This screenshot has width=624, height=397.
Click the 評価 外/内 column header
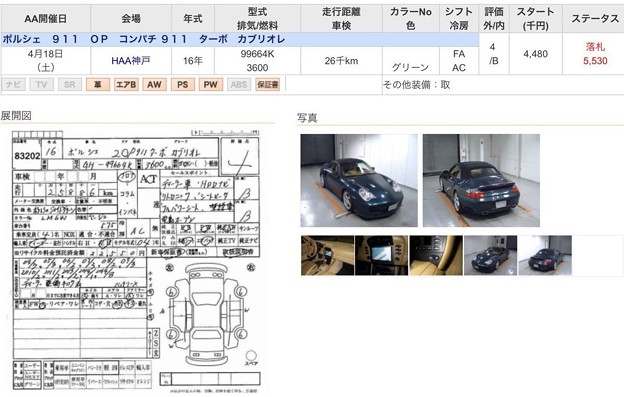[x=494, y=19]
